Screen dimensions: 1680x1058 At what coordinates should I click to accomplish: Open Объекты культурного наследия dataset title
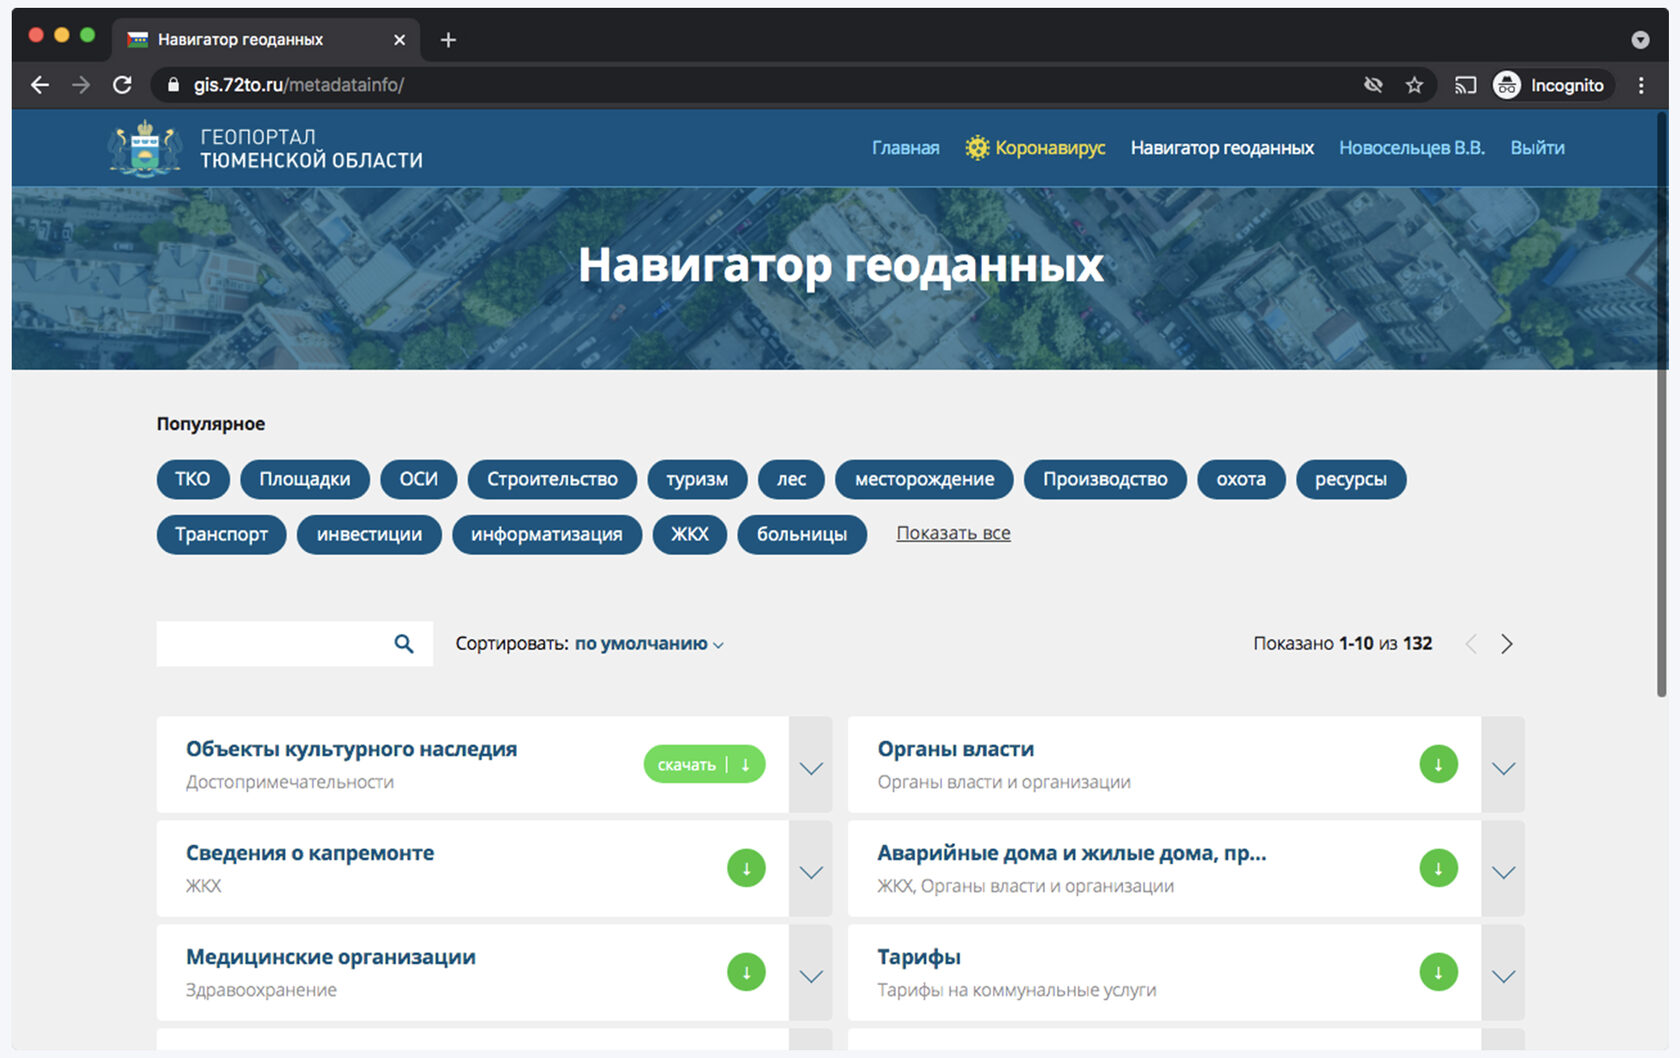click(x=351, y=749)
